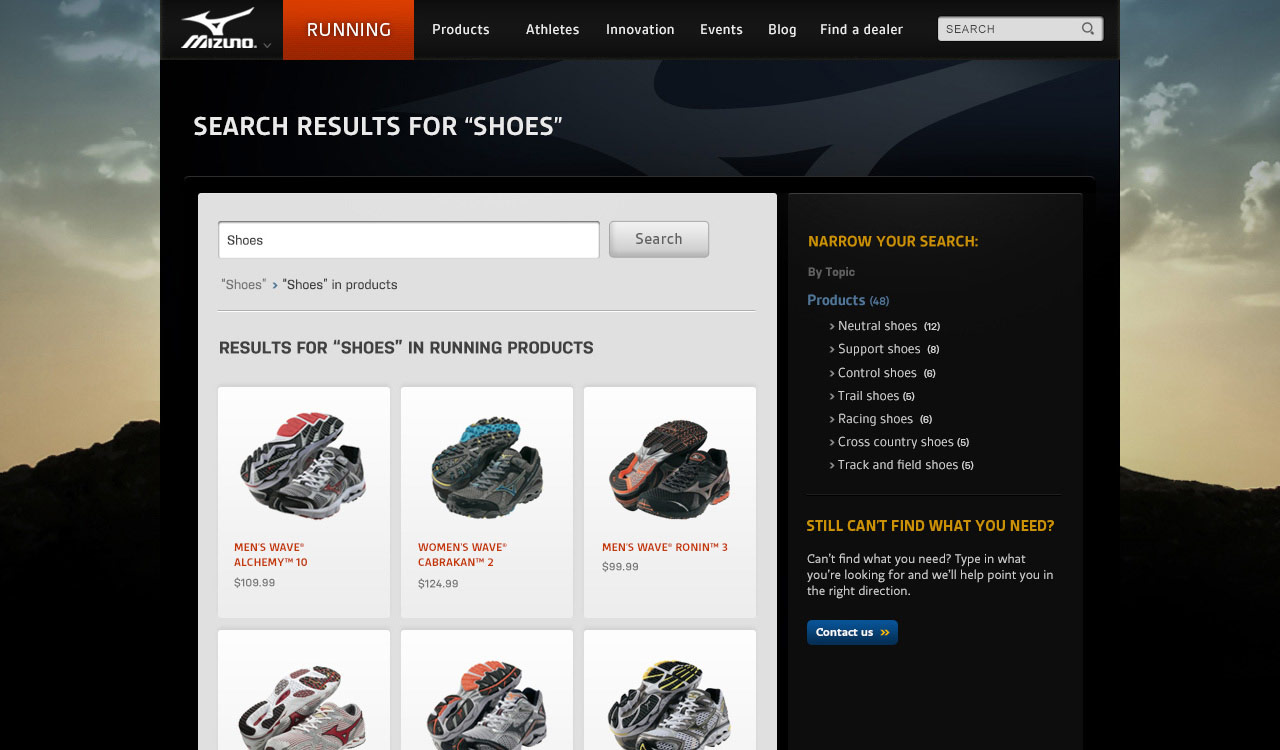The image size is (1280, 750).
Task: Open Men's Wave Alchemy 10 shoe image
Action: (303, 465)
